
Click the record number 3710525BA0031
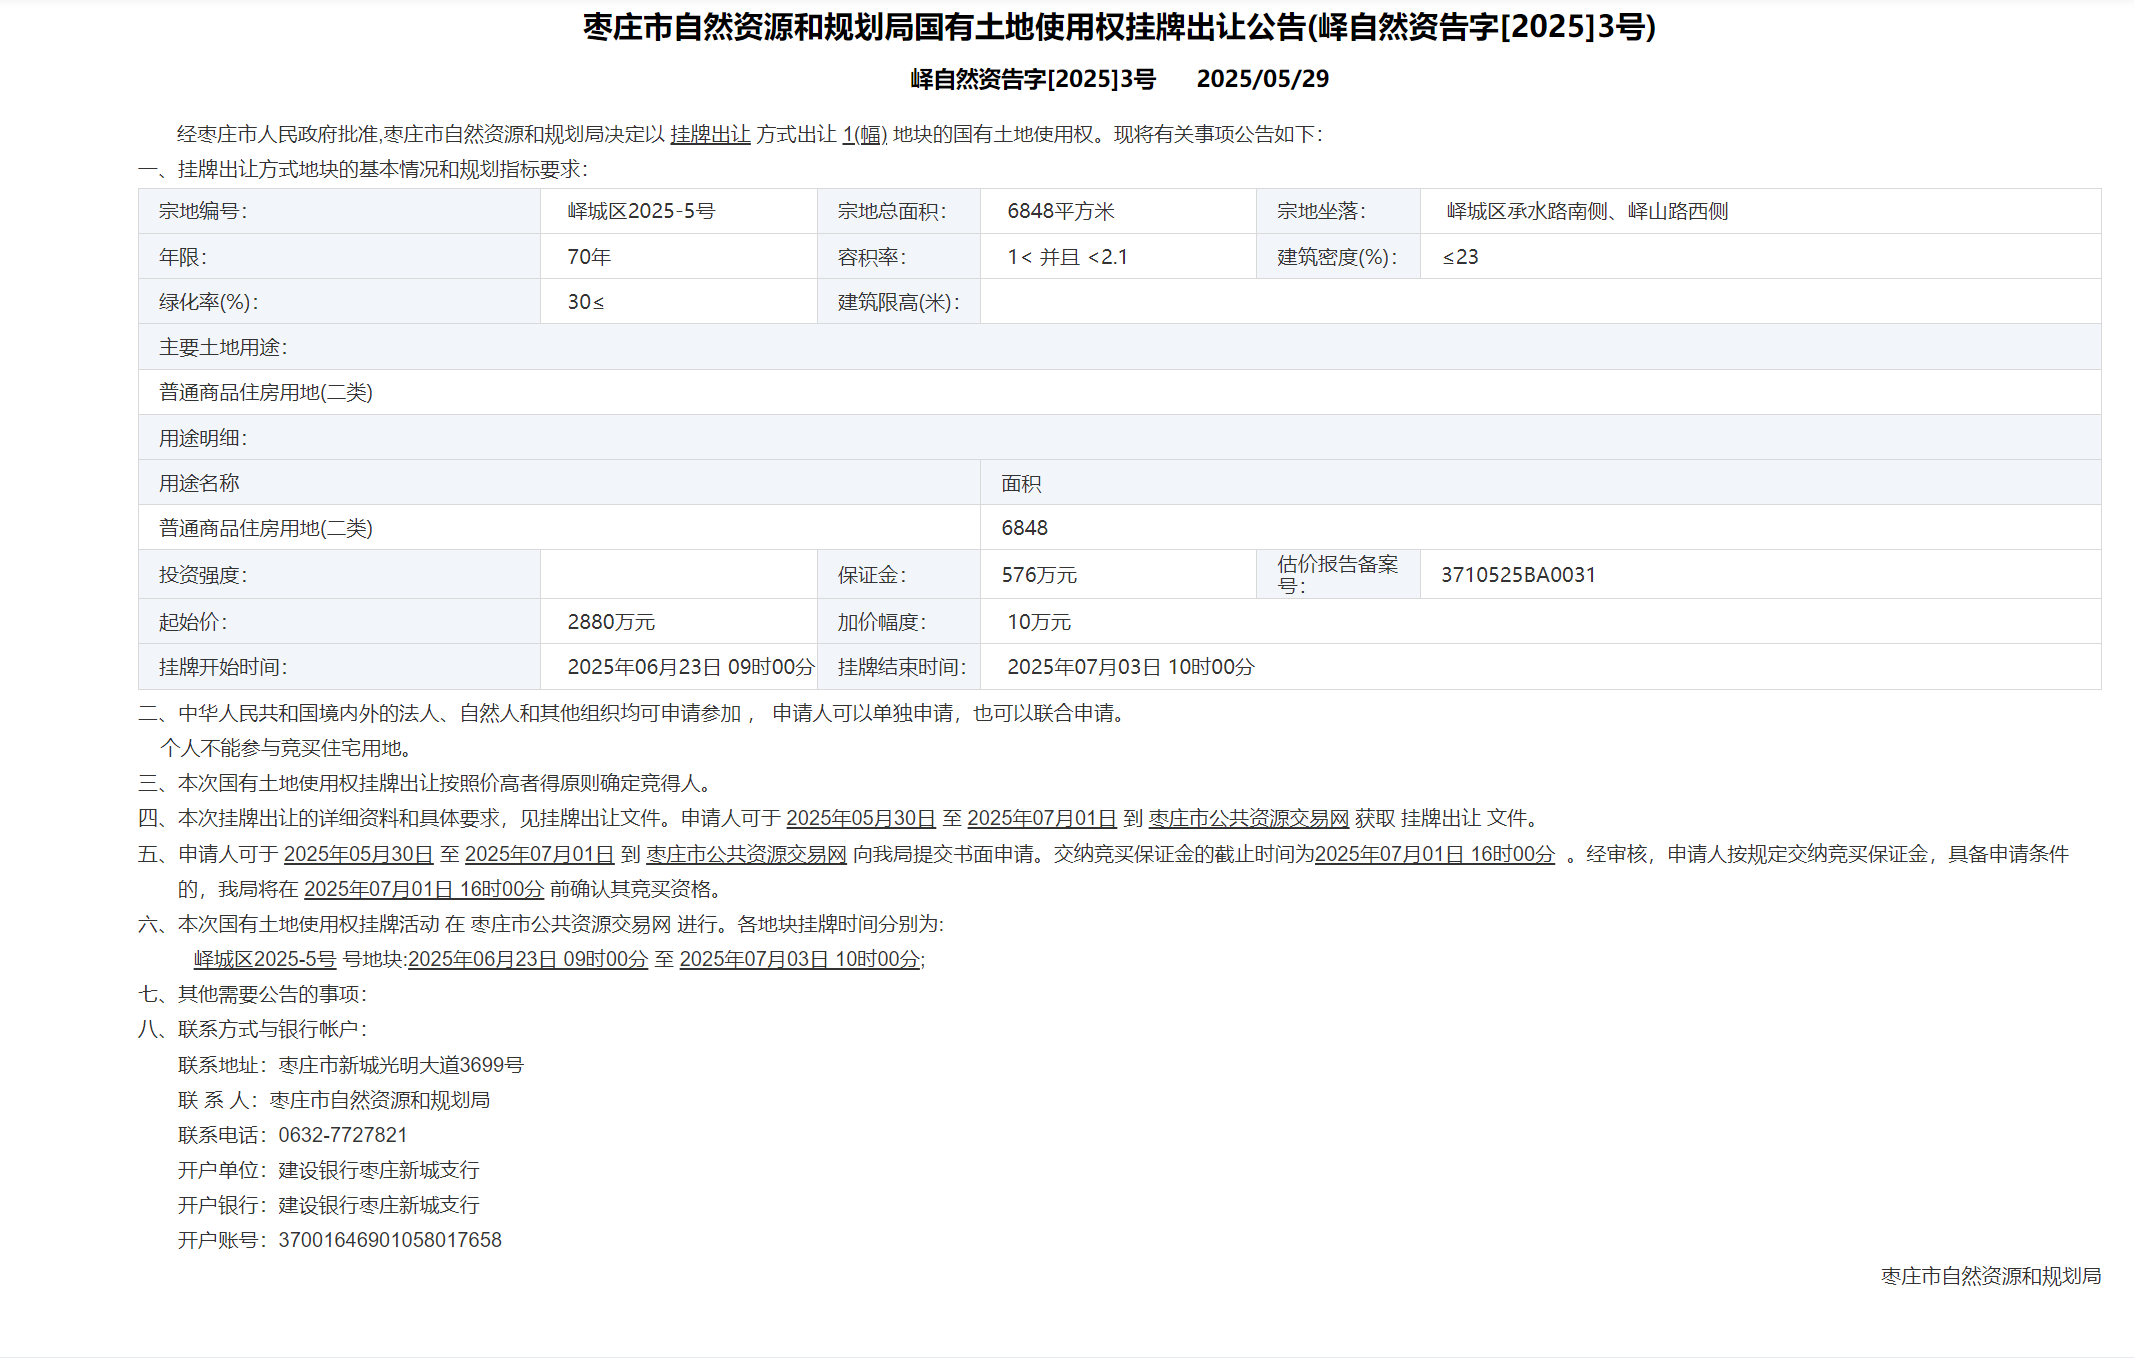tap(1518, 575)
